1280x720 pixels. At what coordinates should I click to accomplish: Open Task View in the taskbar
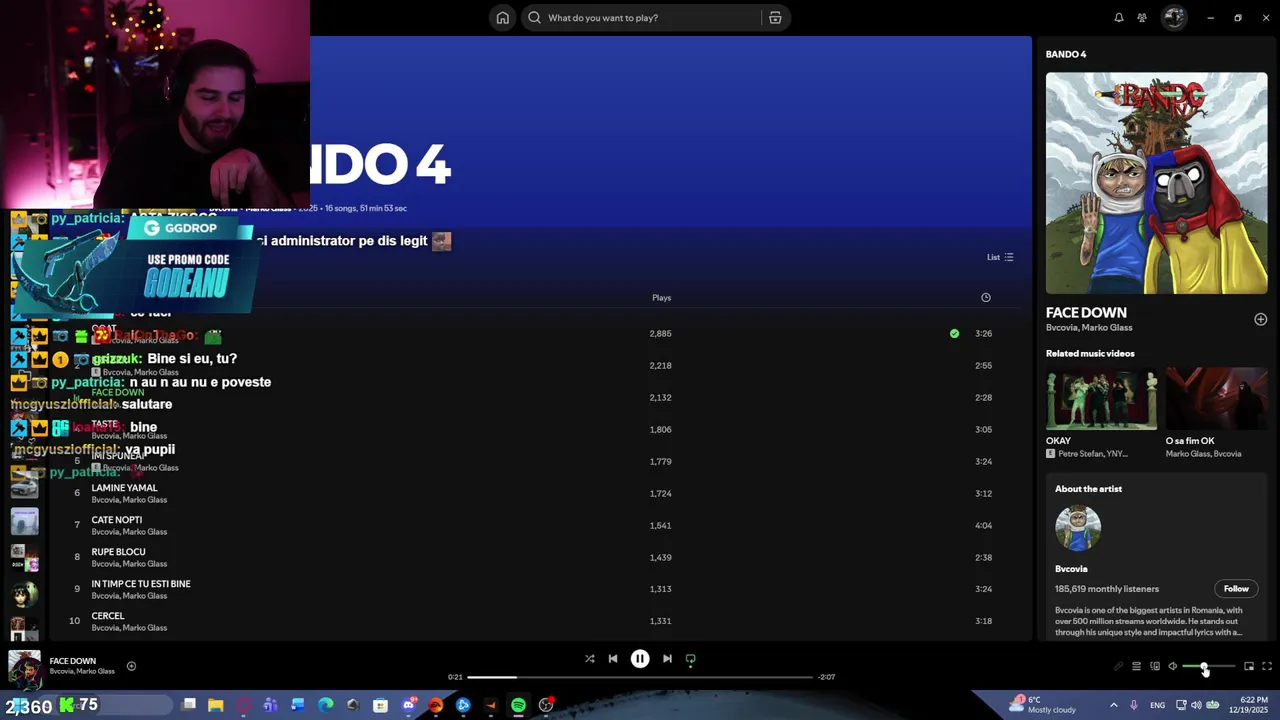pos(189,705)
